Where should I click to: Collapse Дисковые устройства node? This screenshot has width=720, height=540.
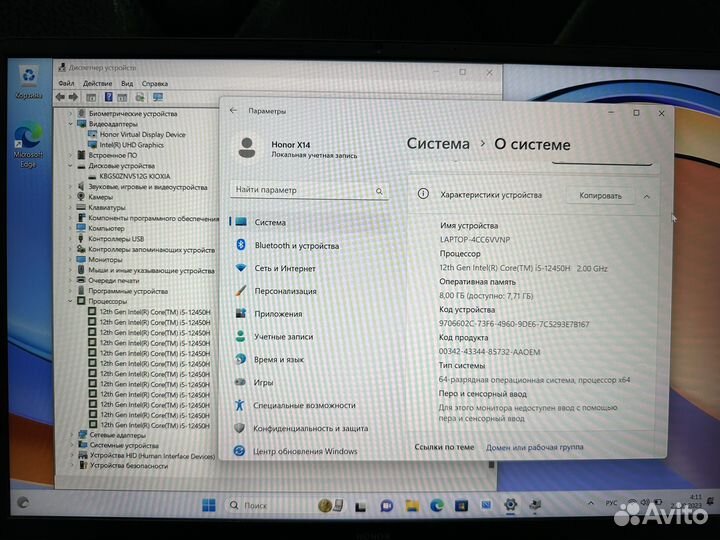pyautogui.click(x=70, y=166)
